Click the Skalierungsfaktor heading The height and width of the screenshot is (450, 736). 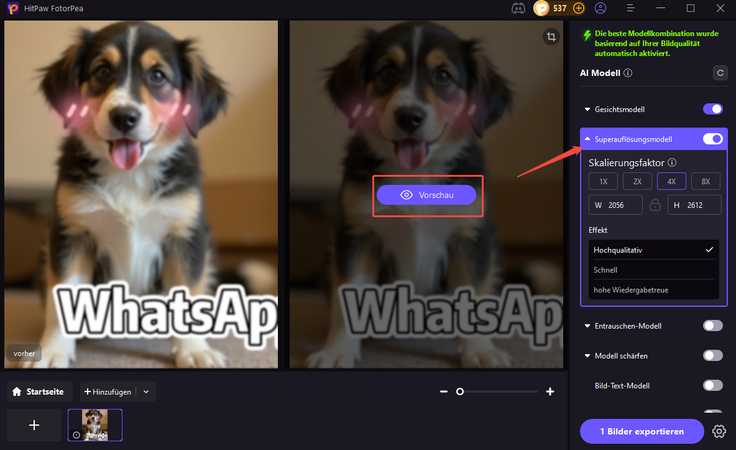[626, 163]
